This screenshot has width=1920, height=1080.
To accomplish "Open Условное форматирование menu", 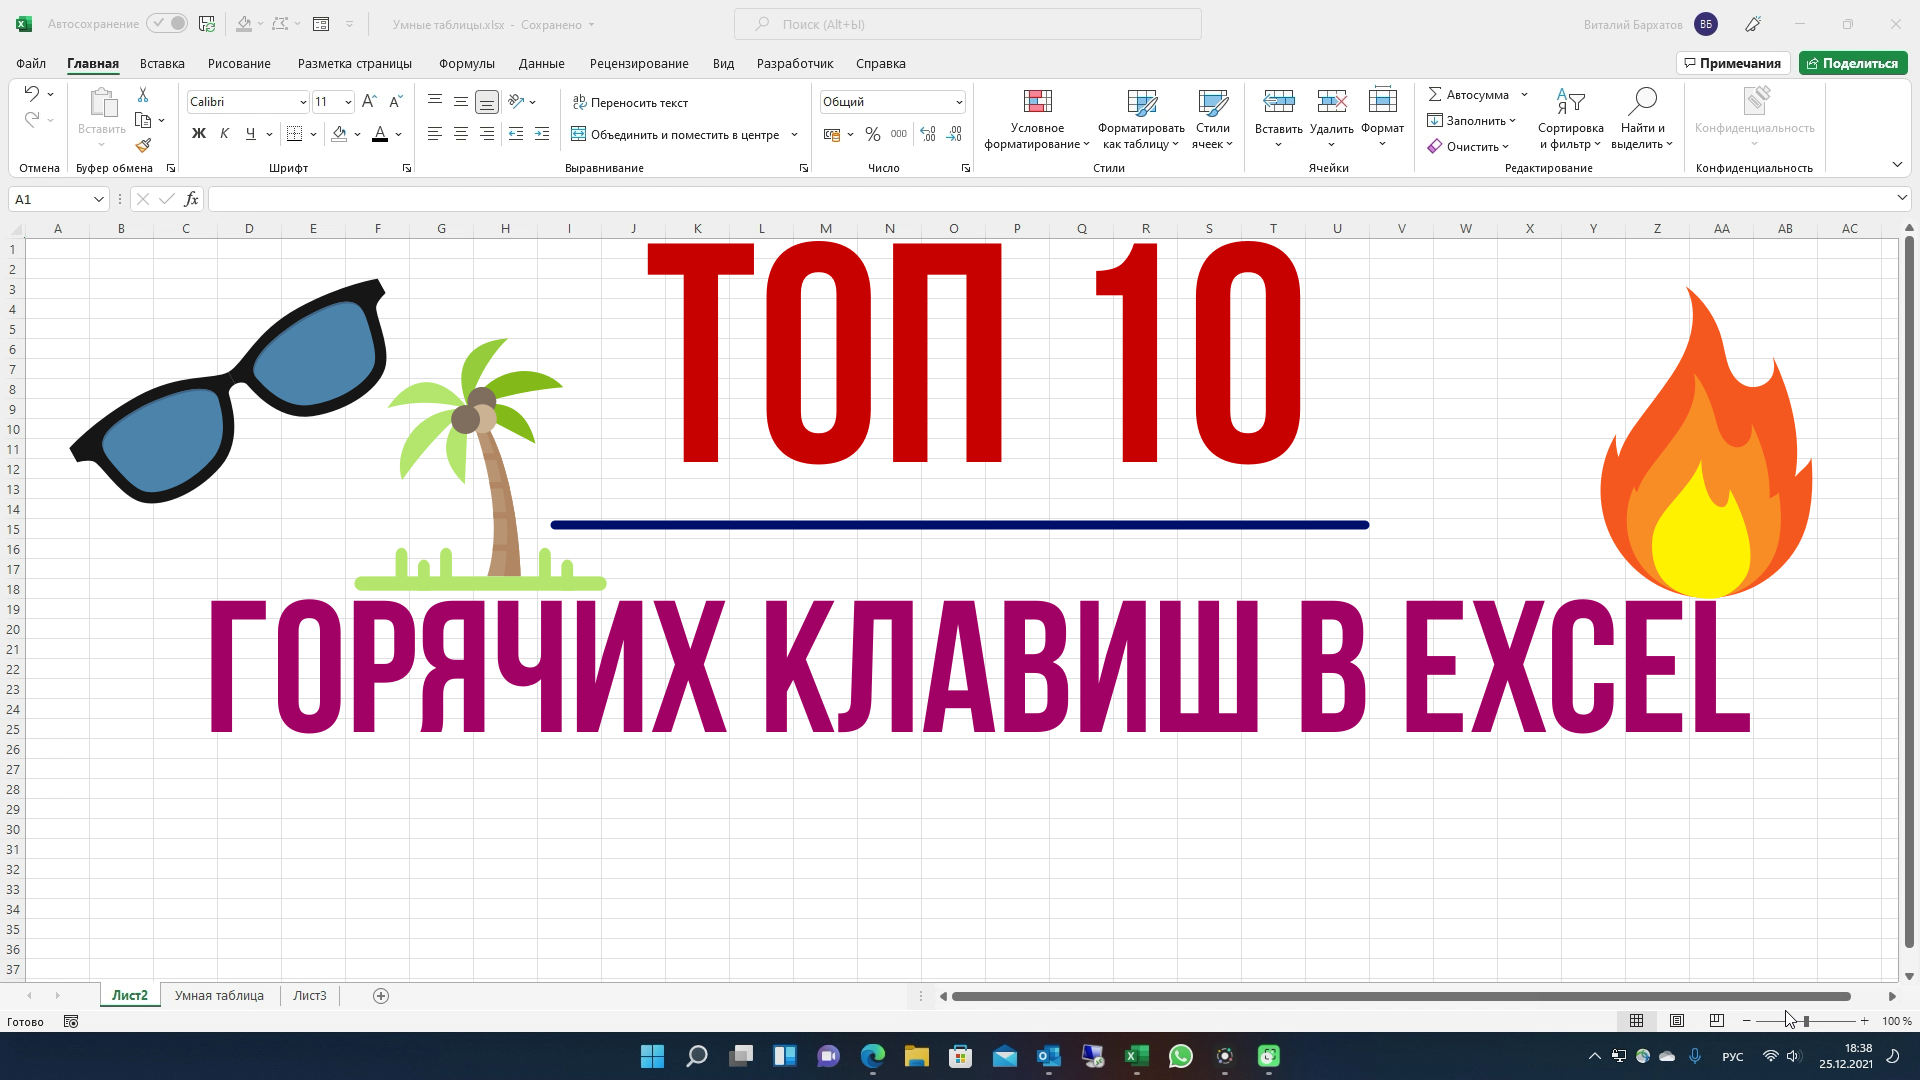I will point(1037,120).
